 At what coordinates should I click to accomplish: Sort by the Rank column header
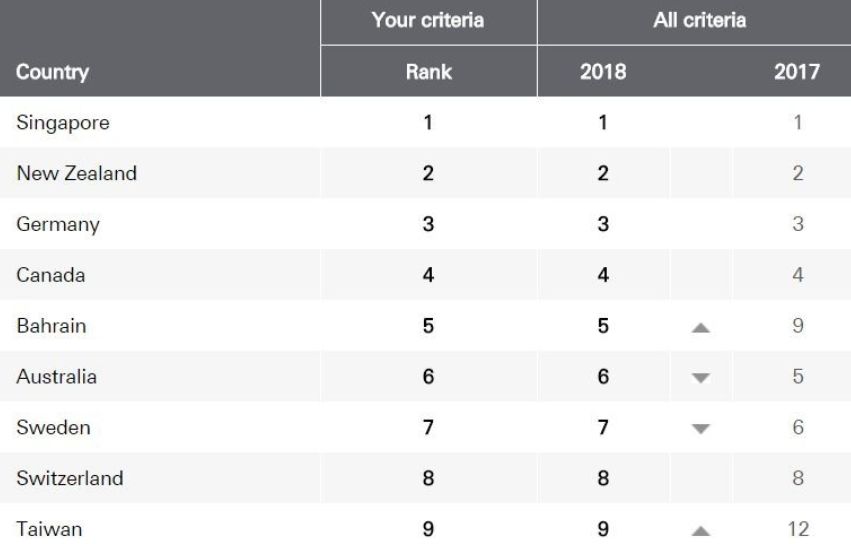pos(428,72)
